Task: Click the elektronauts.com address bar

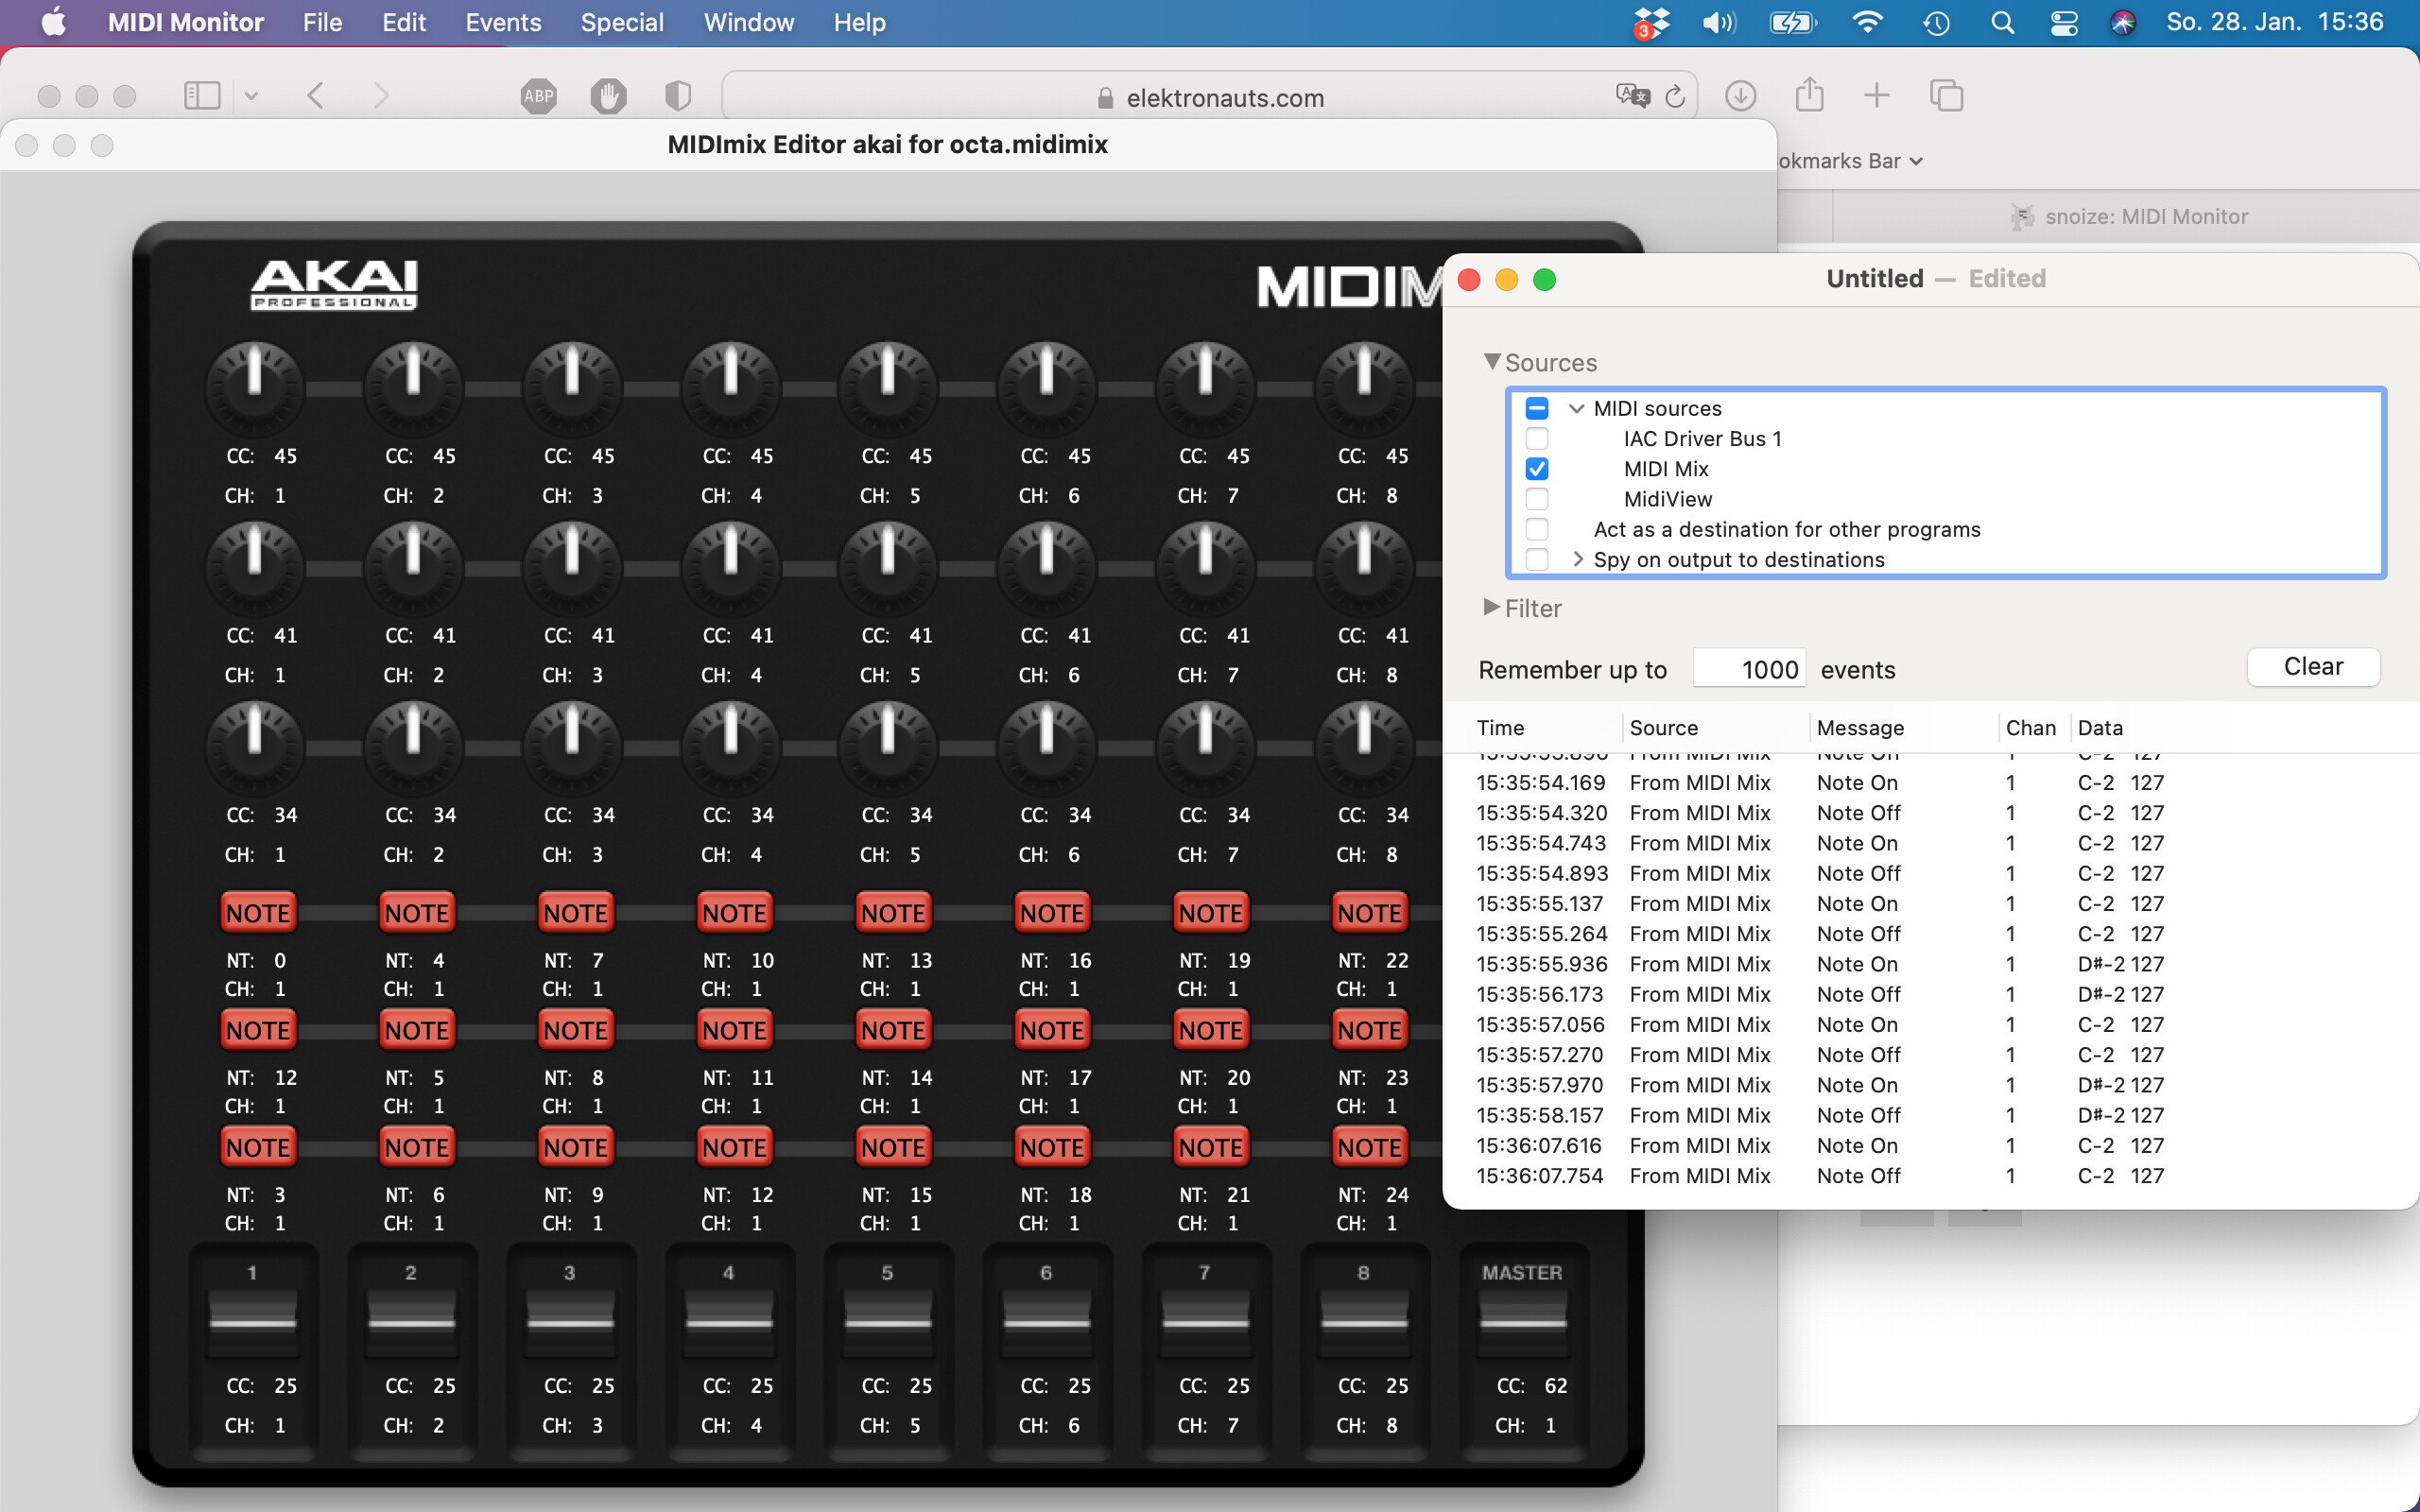Action: point(1209,97)
